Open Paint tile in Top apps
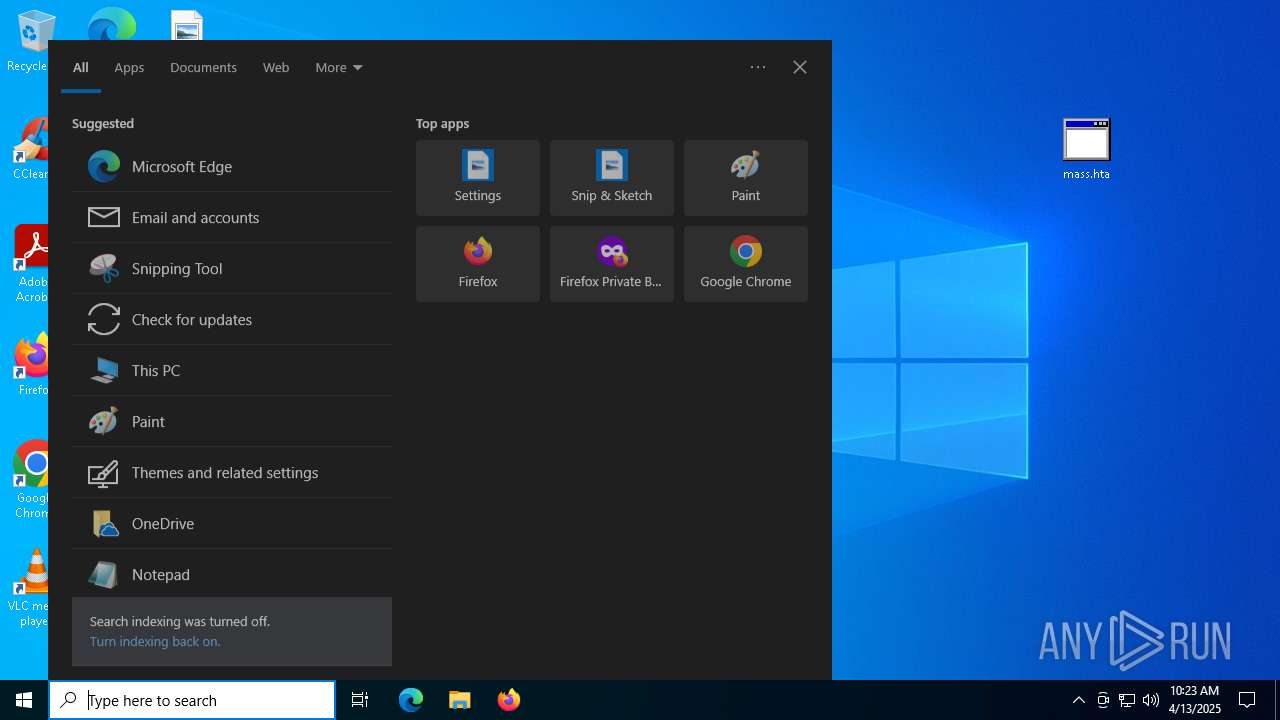The image size is (1280, 720). click(x=746, y=178)
